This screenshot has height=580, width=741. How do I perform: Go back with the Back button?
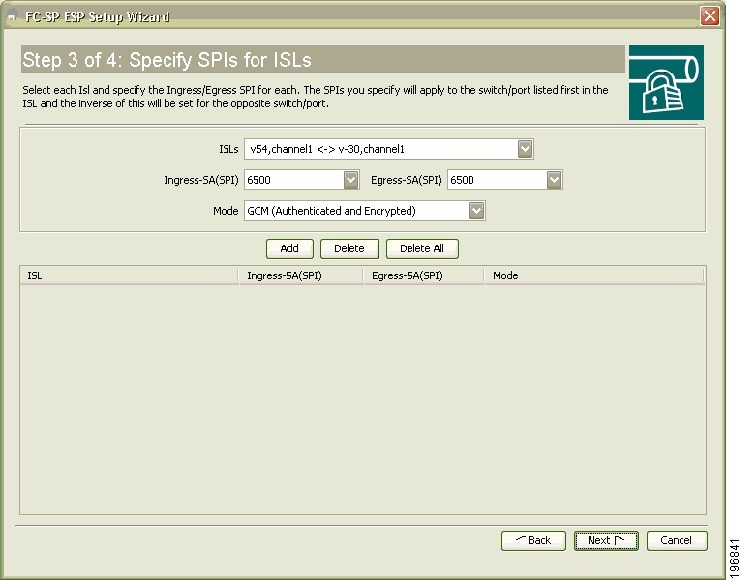(533, 540)
